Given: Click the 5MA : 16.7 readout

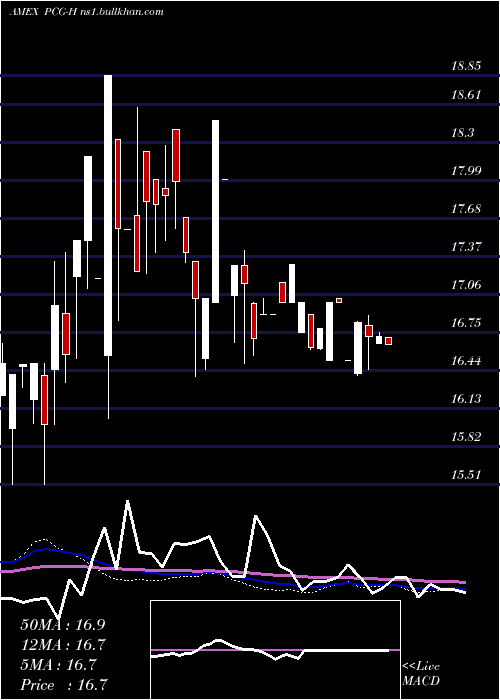Looking at the screenshot, I should tap(58, 665).
